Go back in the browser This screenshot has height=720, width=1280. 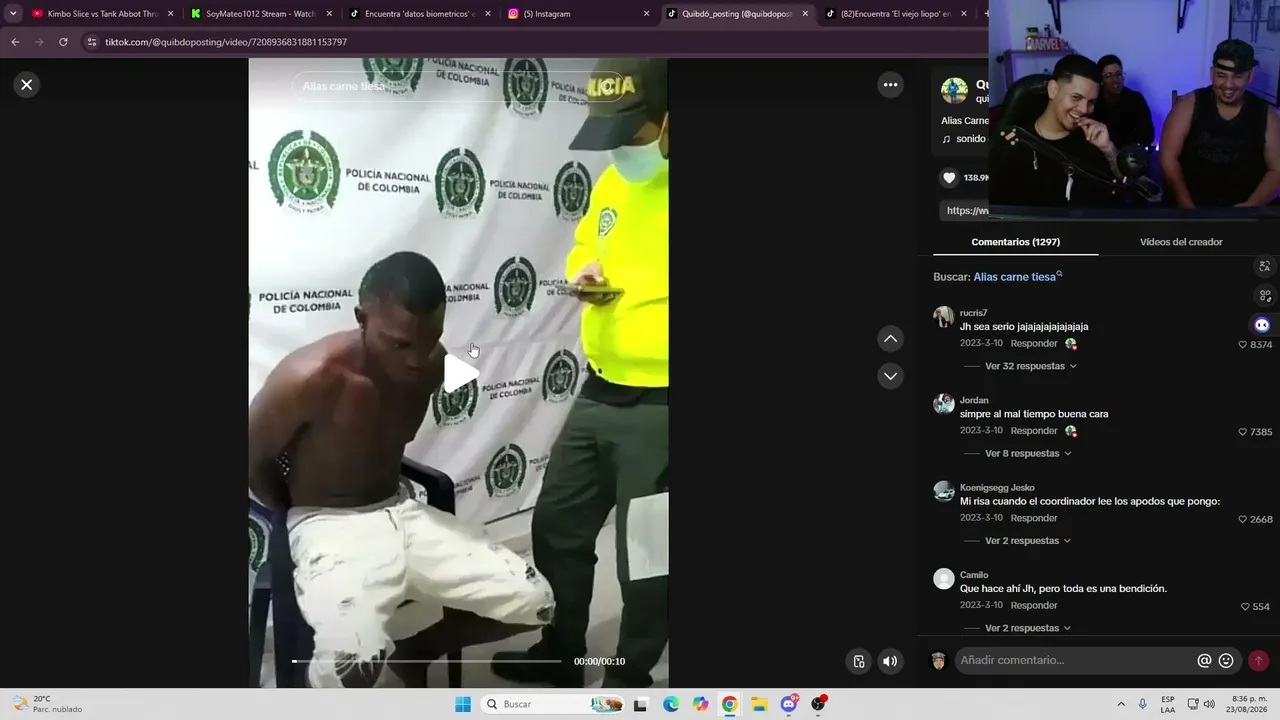(x=15, y=42)
